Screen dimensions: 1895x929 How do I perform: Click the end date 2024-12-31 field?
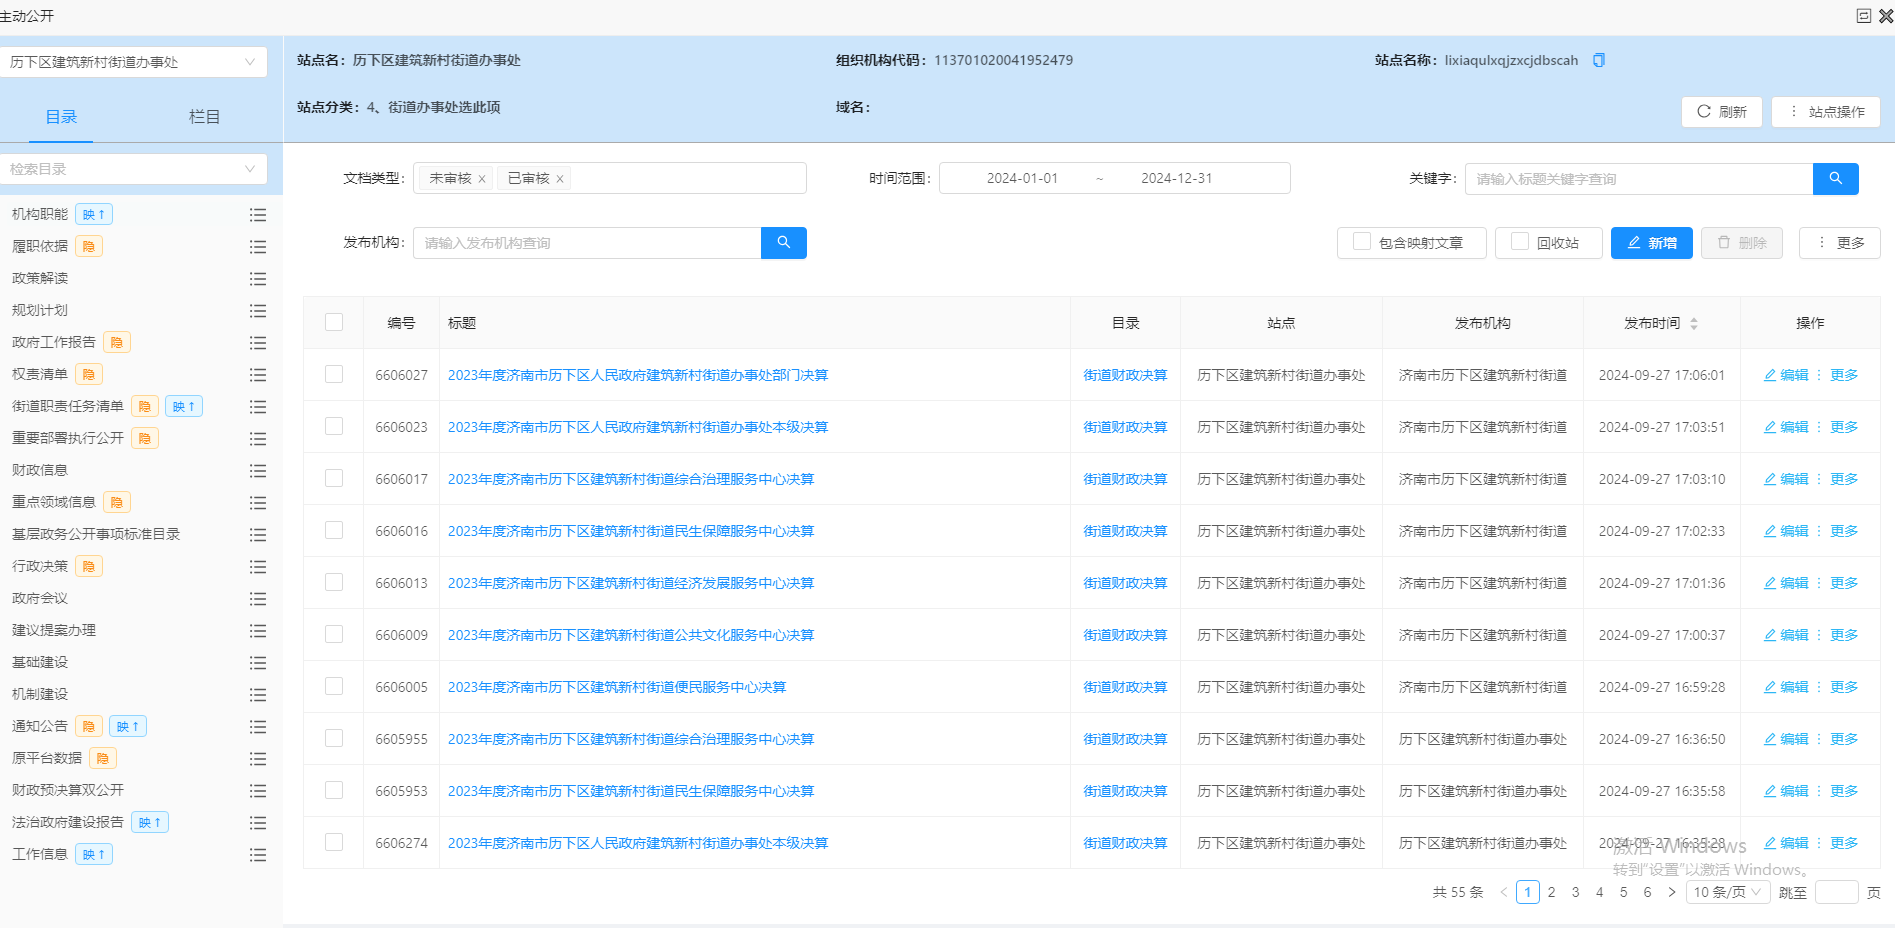[x=1176, y=178]
